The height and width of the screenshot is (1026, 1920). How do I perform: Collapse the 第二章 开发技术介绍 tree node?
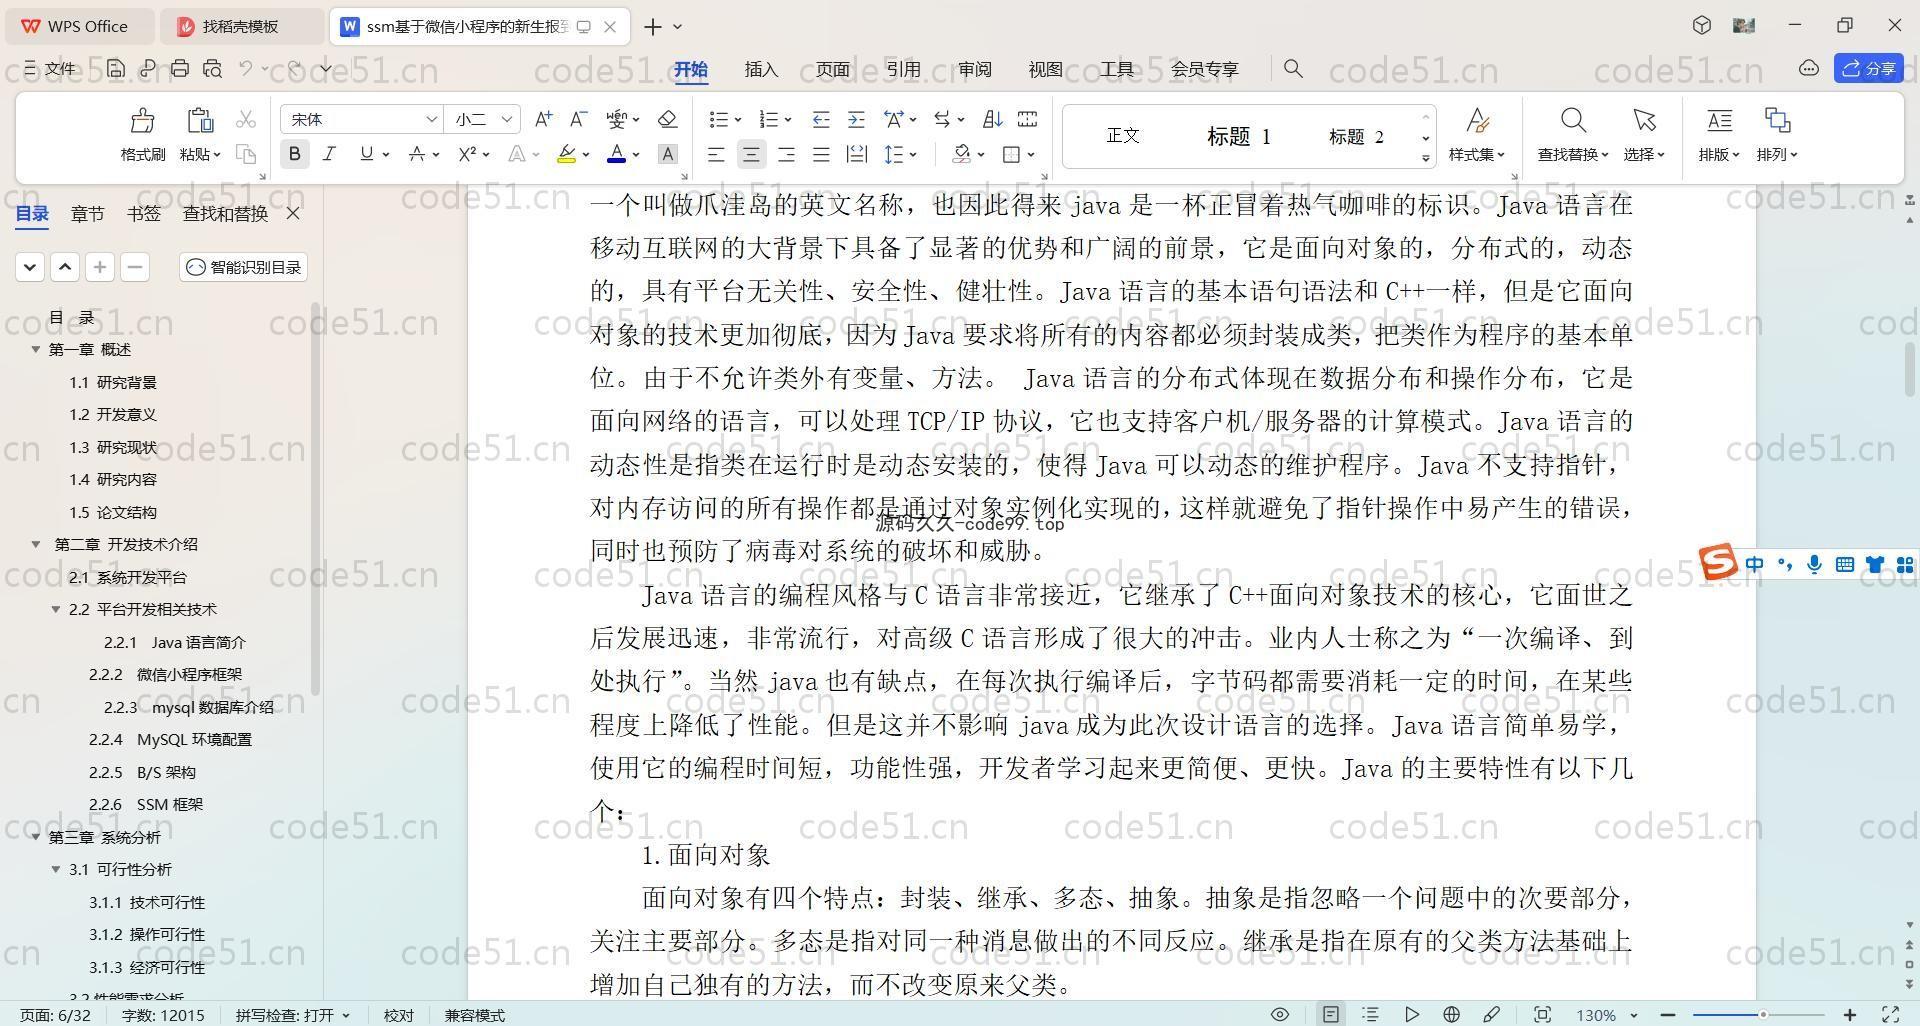36,544
